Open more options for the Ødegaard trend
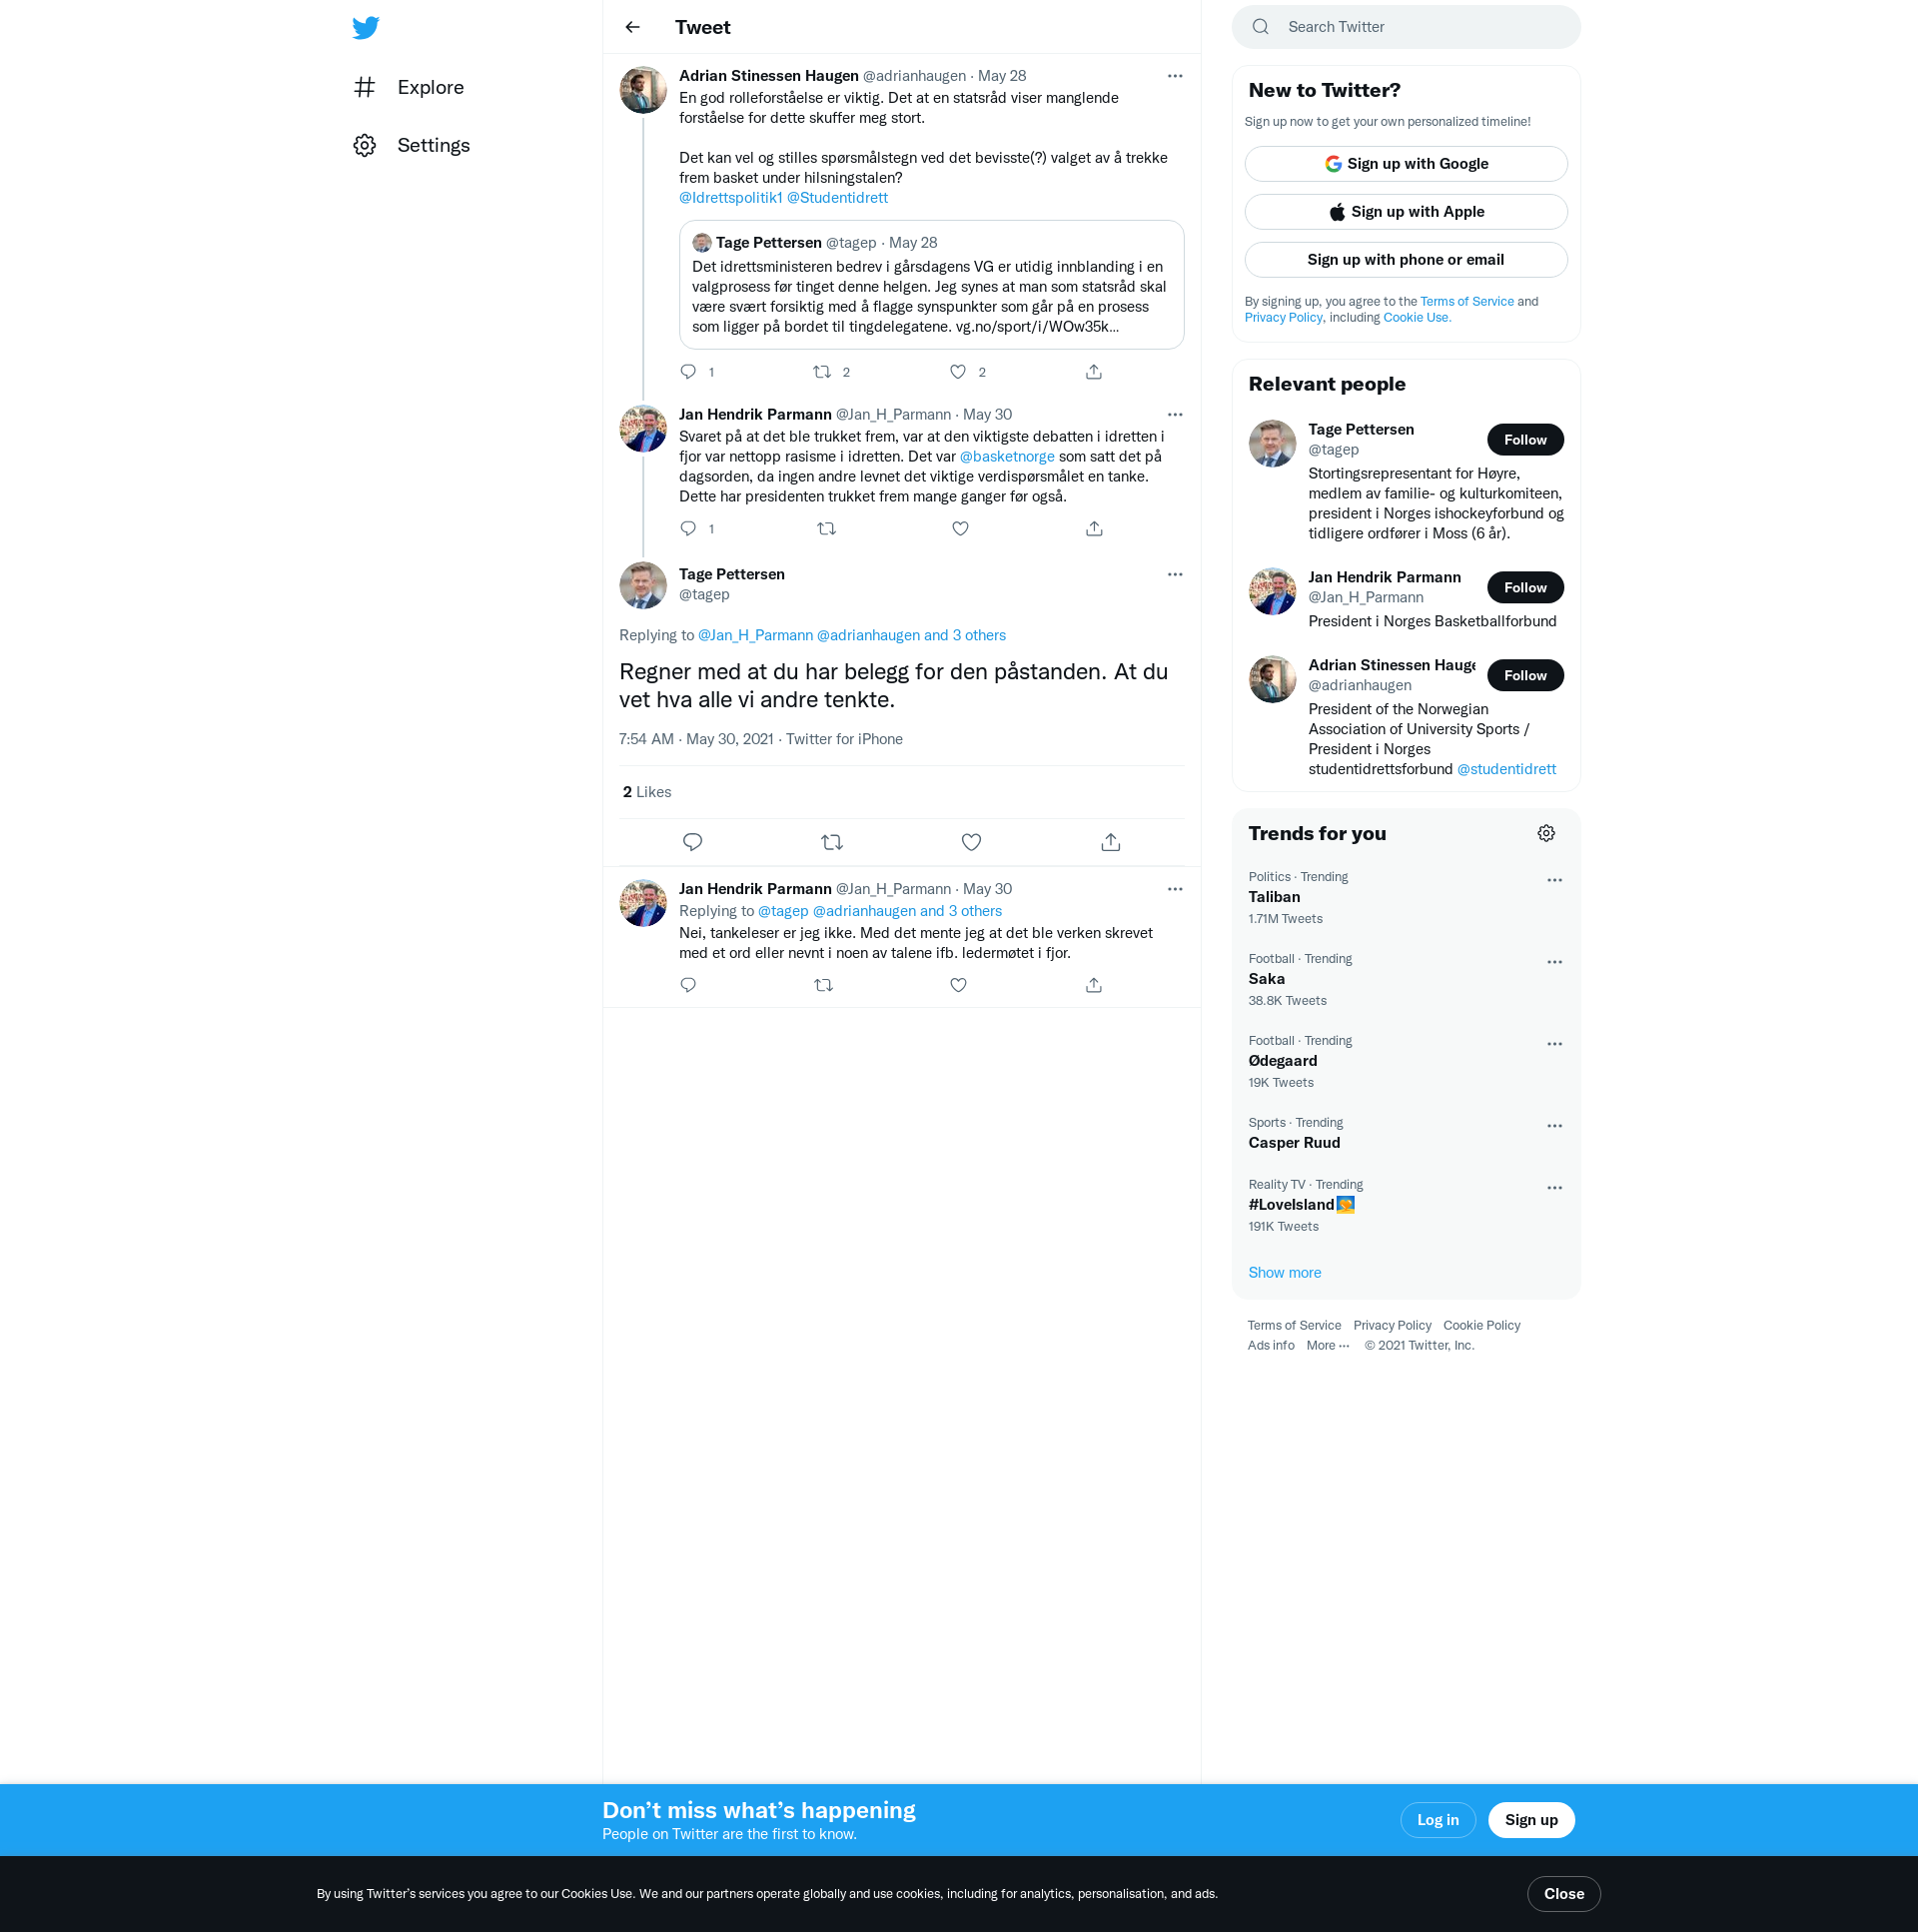This screenshot has height=1932, width=1918. click(x=1553, y=1045)
